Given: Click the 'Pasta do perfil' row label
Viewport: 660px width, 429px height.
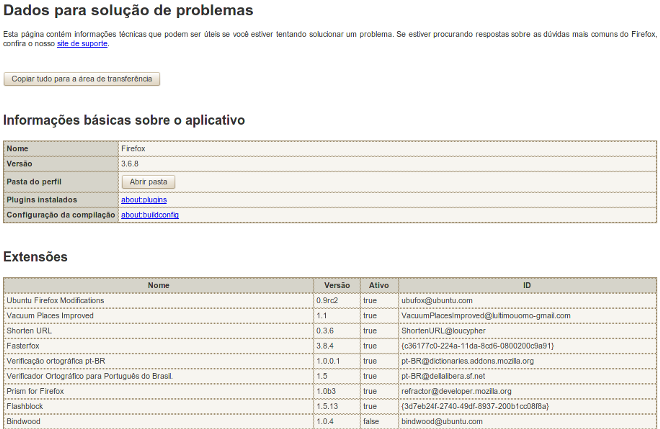Looking at the screenshot, I should click(34, 182).
